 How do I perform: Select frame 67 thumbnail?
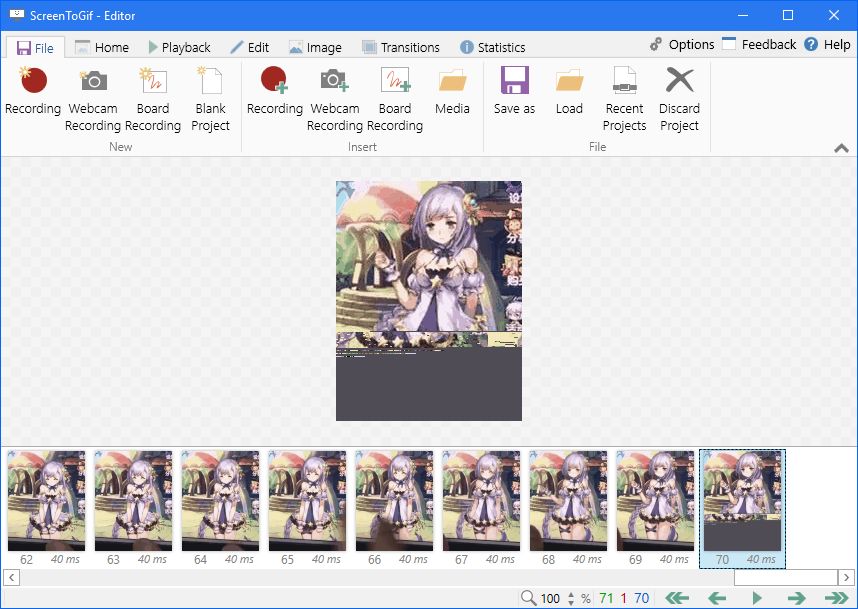pyautogui.click(x=481, y=508)
